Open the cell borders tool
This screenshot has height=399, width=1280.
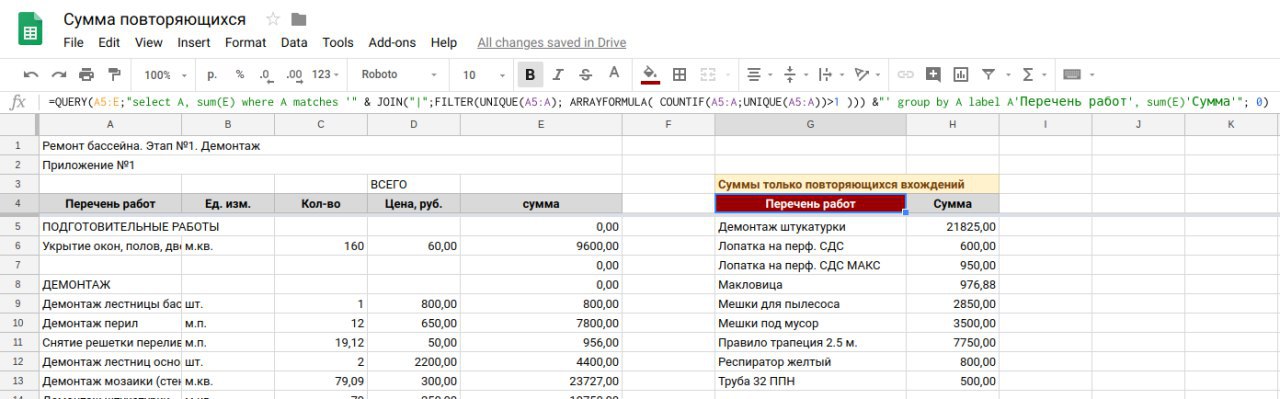click(679, 74)
